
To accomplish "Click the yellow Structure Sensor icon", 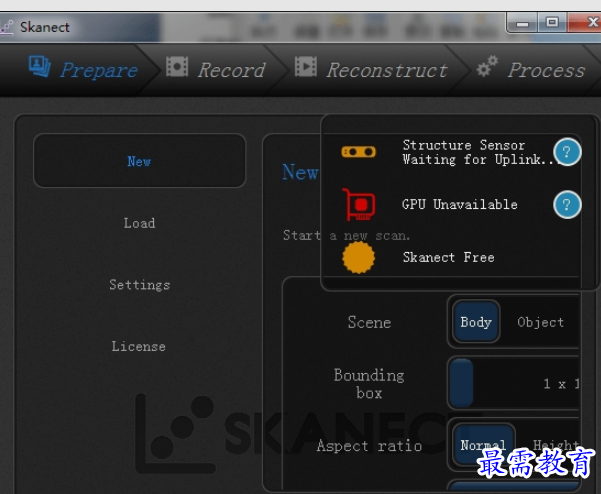I will [x=358, y=152].
